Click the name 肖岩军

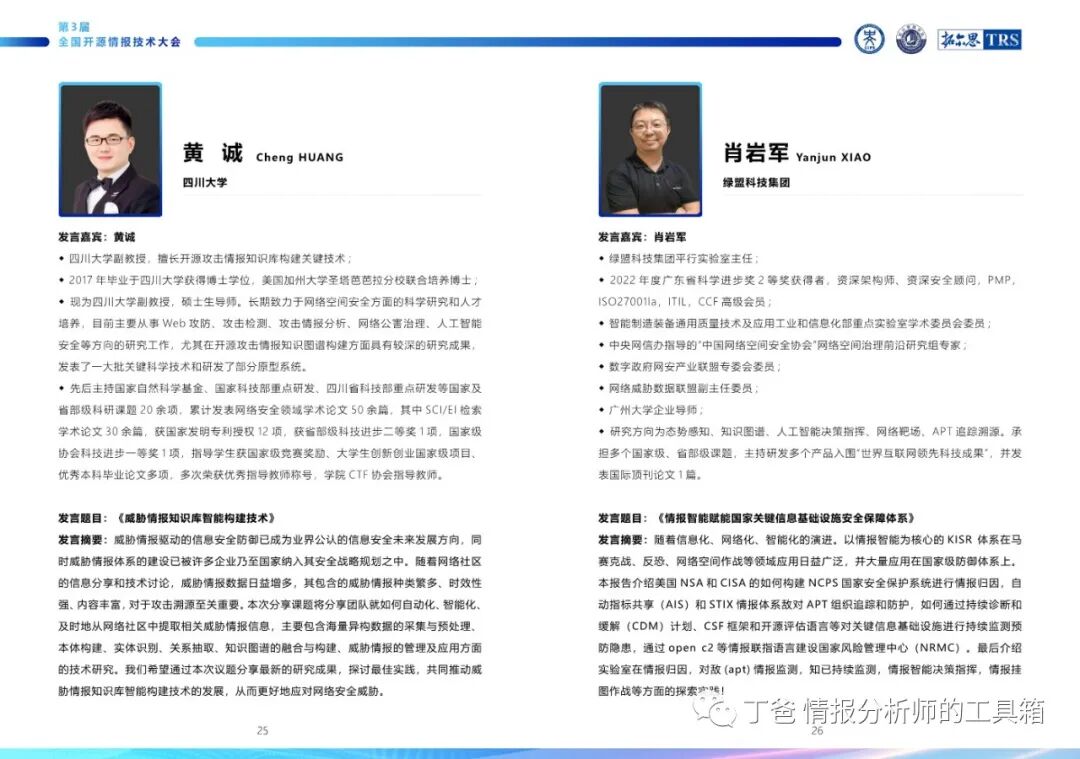tap(755, 153)
